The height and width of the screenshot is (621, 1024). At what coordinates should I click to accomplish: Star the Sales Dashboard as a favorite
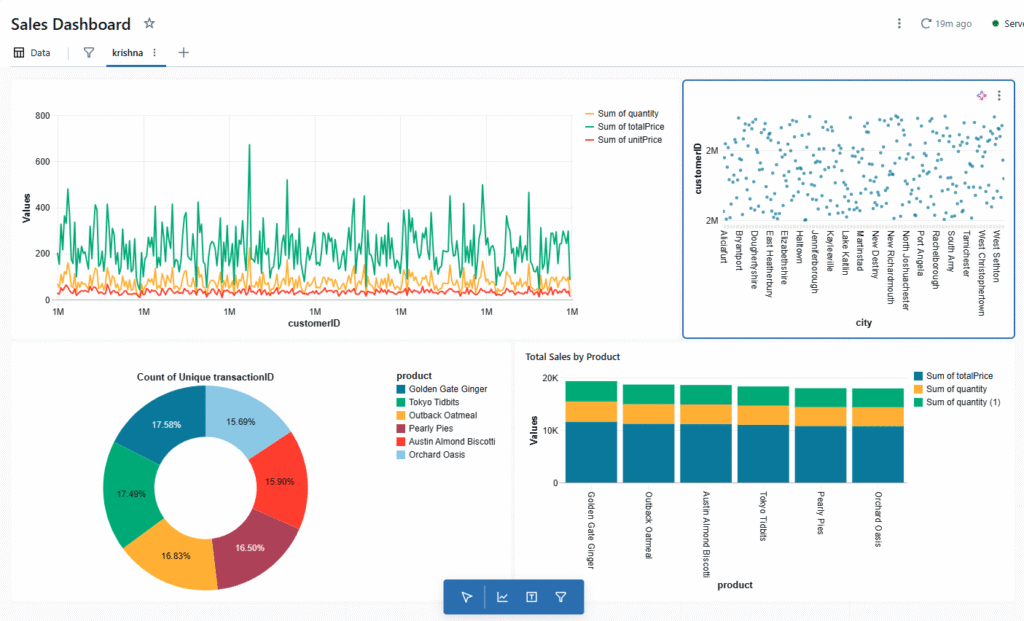(x=149, y=22)
